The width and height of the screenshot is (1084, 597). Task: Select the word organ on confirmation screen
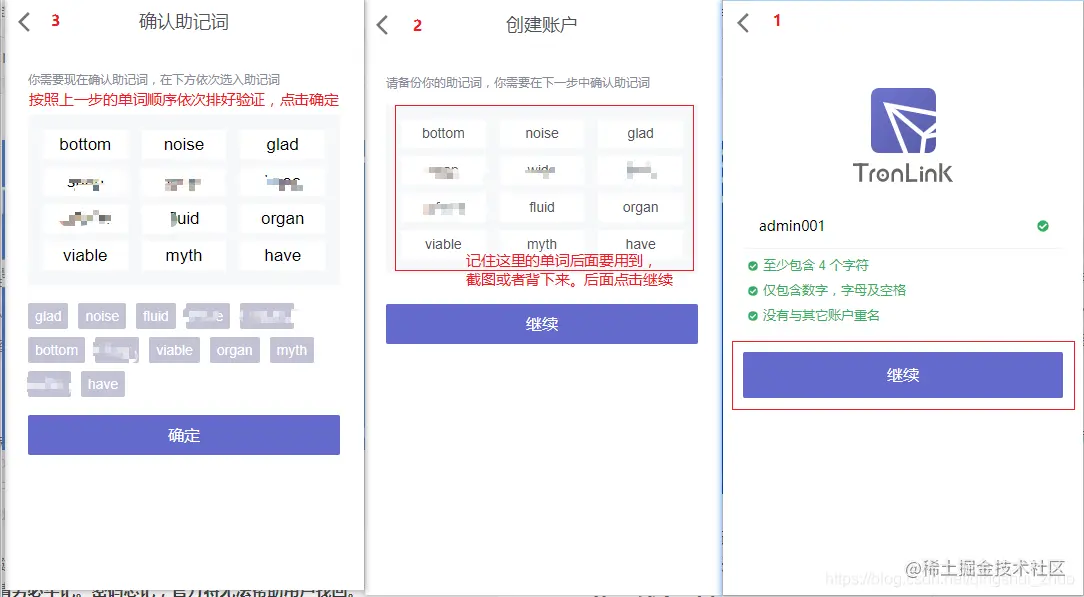click(x=281, y=218)
